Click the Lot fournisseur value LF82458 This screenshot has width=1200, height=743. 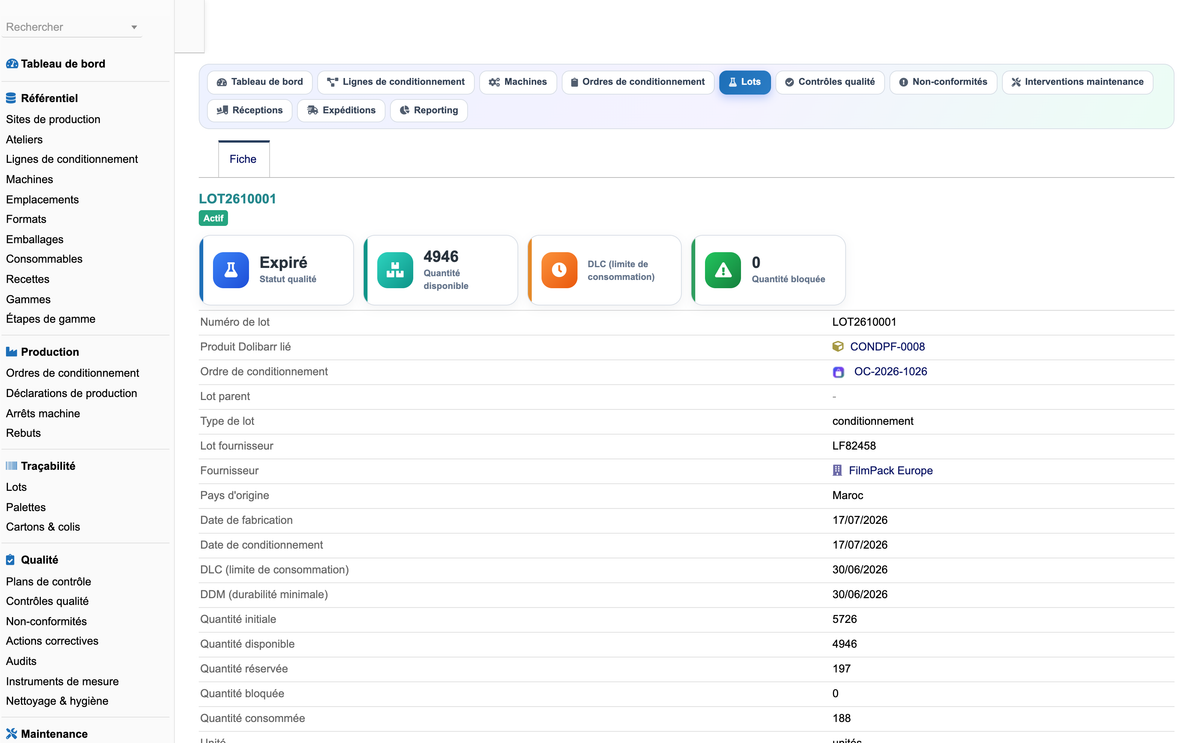[854, 446]
